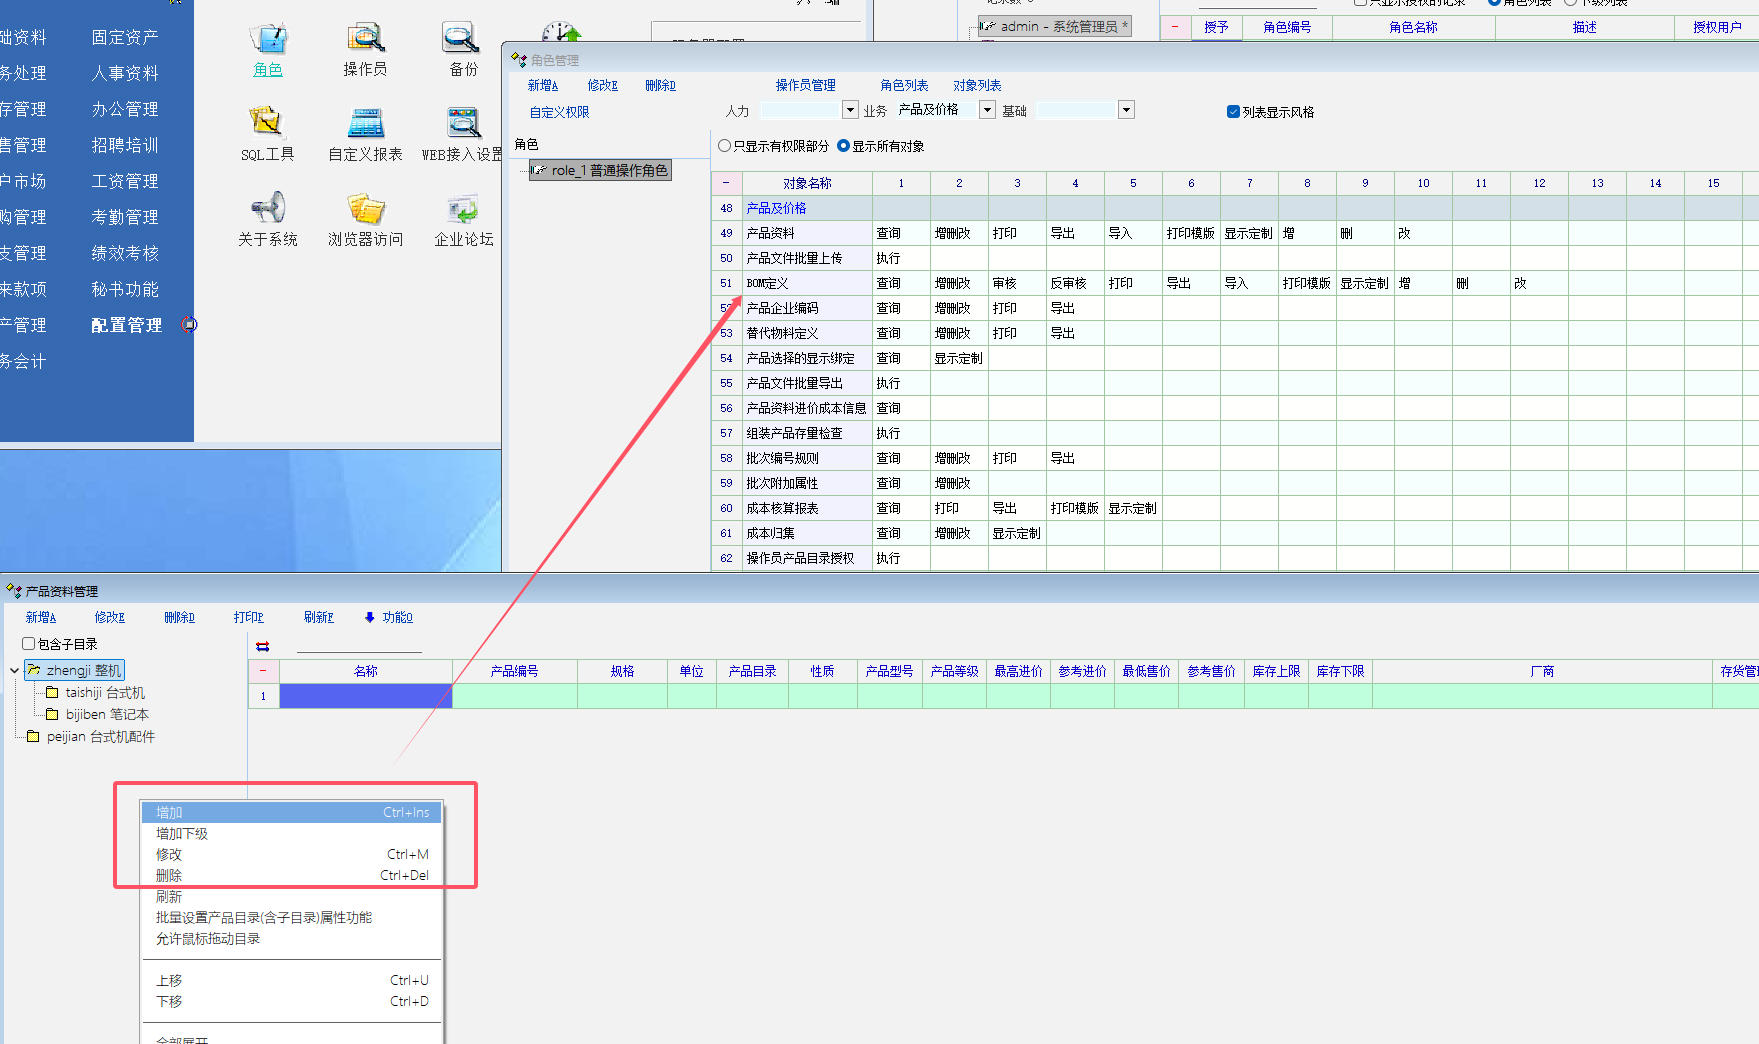Image resolution: width=1759 pixels, height=1044 pixels.
Task: Open the 业务 产品及价格 dropdown
Action: 987,110
